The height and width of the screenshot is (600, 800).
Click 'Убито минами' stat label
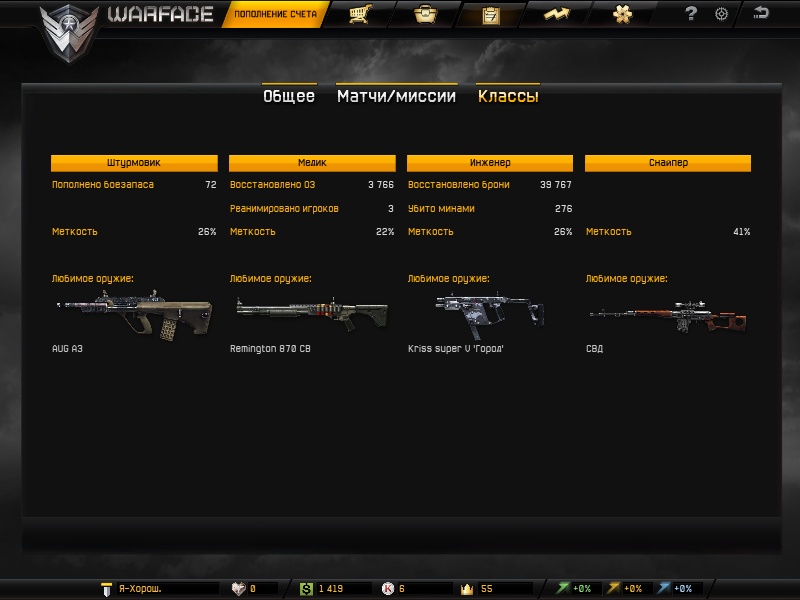[x=441, y=209]
